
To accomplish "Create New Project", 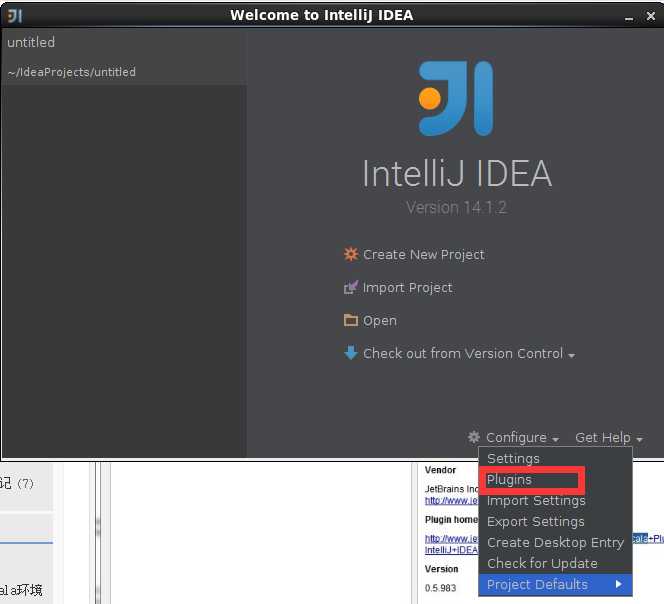I will click(x=423, y=255).
